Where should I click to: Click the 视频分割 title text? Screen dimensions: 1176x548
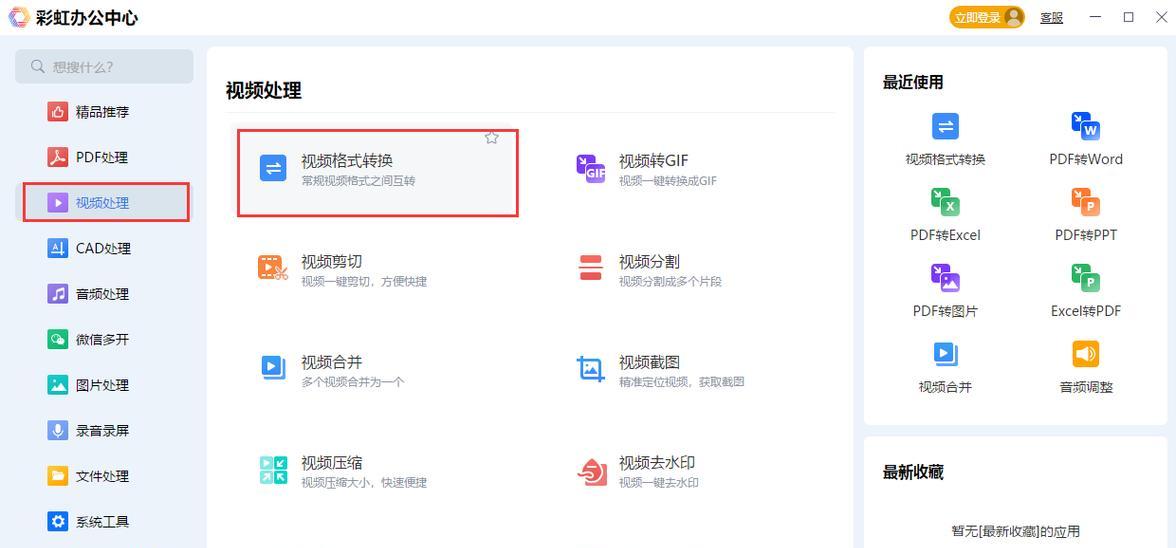click(649, 262)
